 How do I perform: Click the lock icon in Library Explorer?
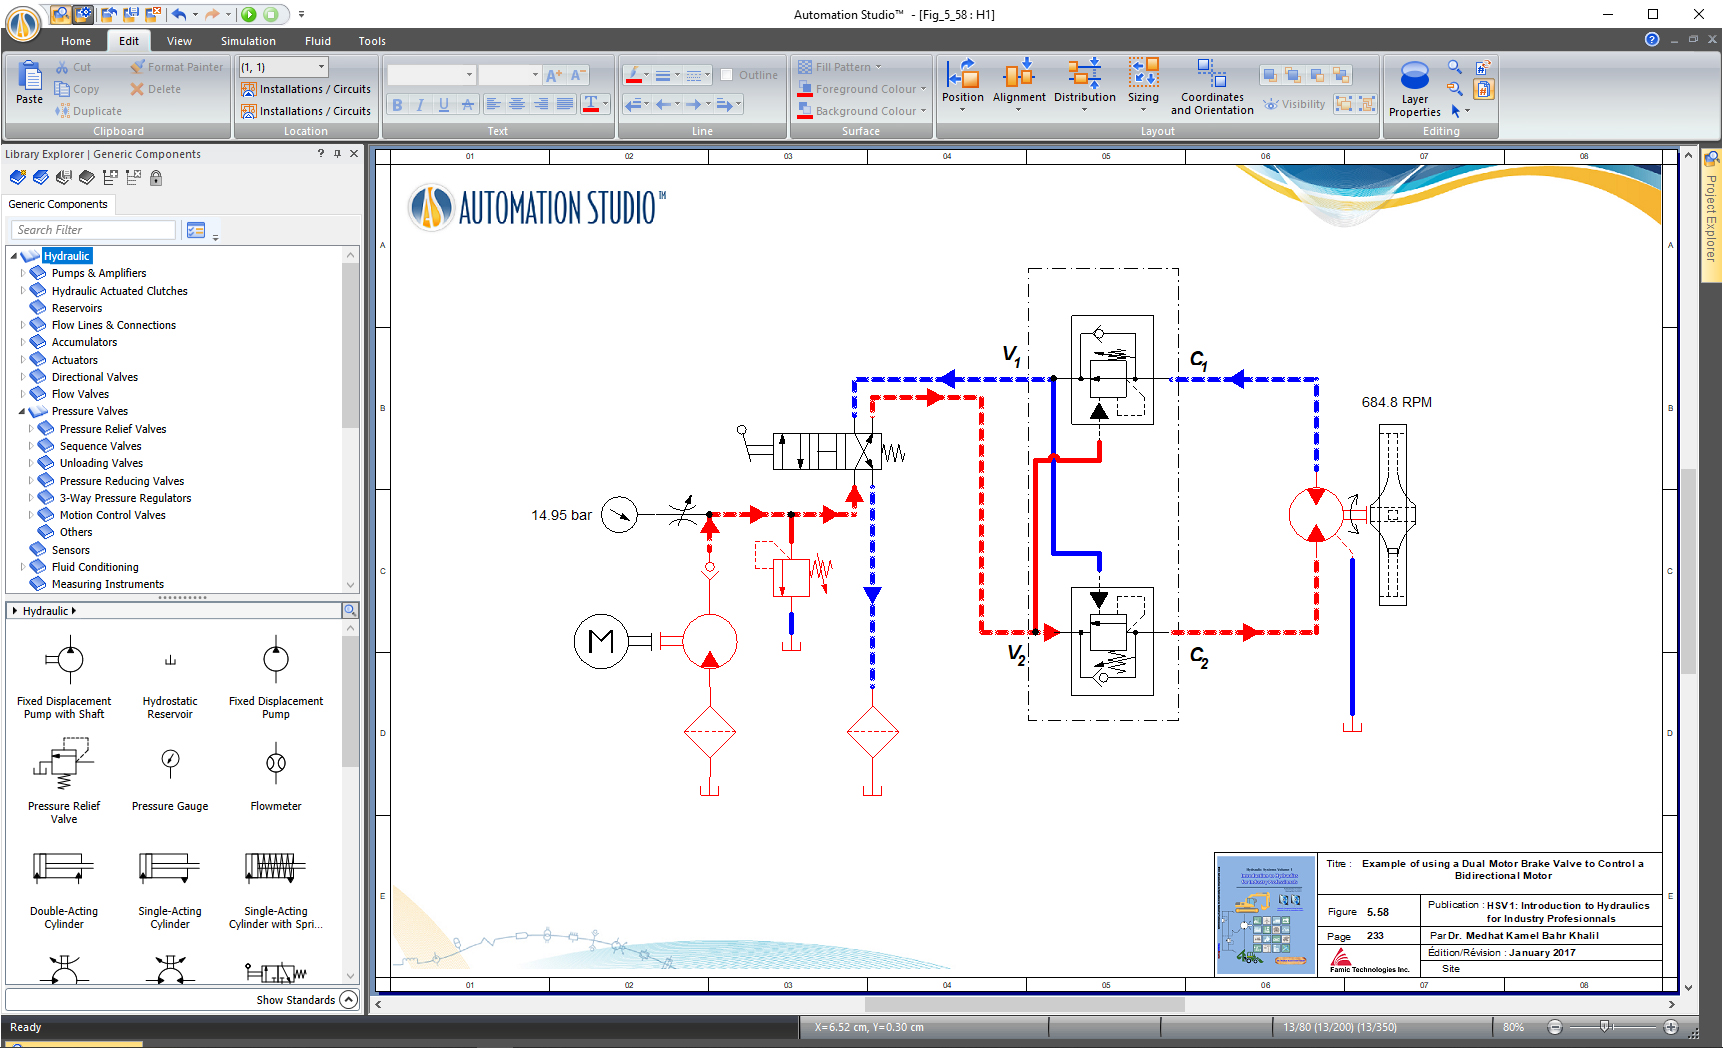pyautogui.click(x=156, y=178)
